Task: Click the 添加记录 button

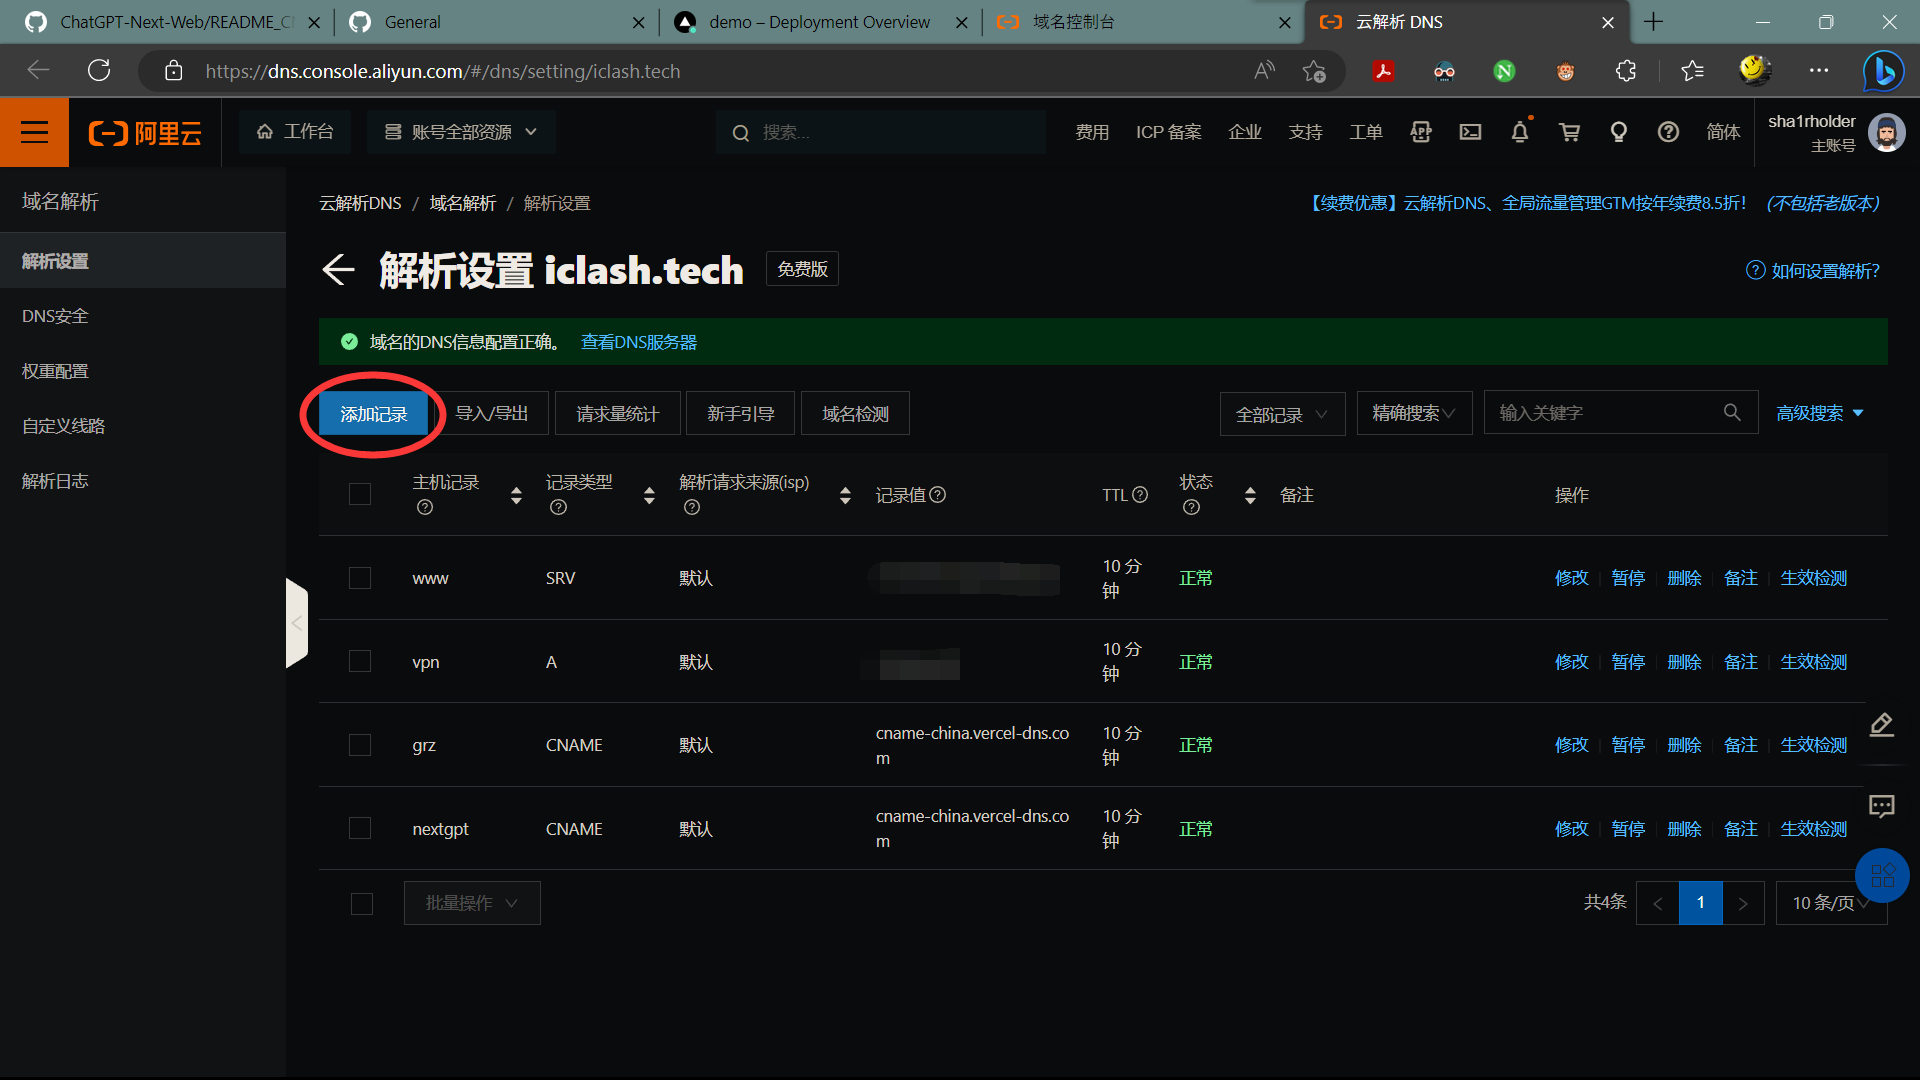Action: coord(373,414)
